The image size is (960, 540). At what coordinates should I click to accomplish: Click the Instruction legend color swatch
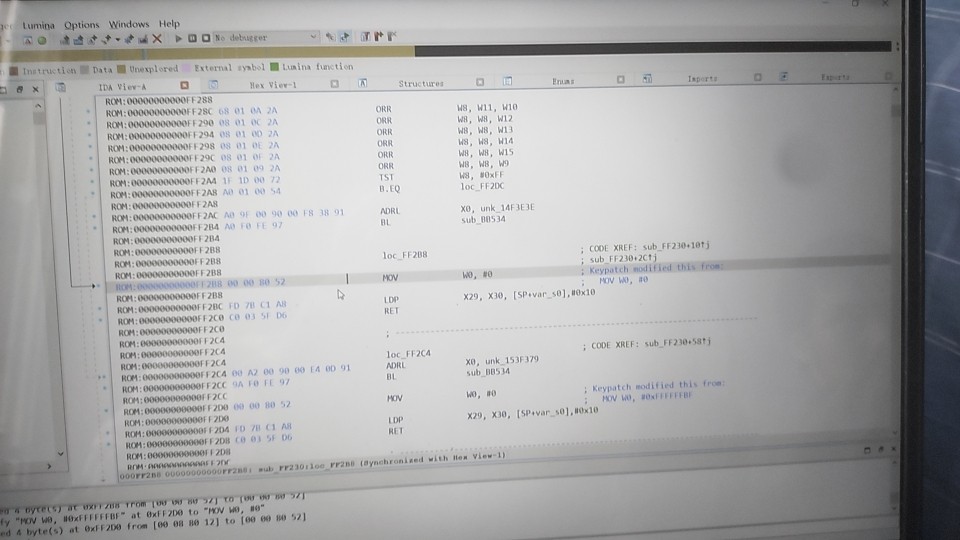[x=13, y=71]
